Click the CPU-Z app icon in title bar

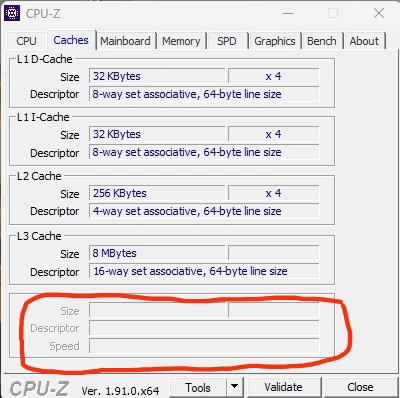click(x=12, y=13)
